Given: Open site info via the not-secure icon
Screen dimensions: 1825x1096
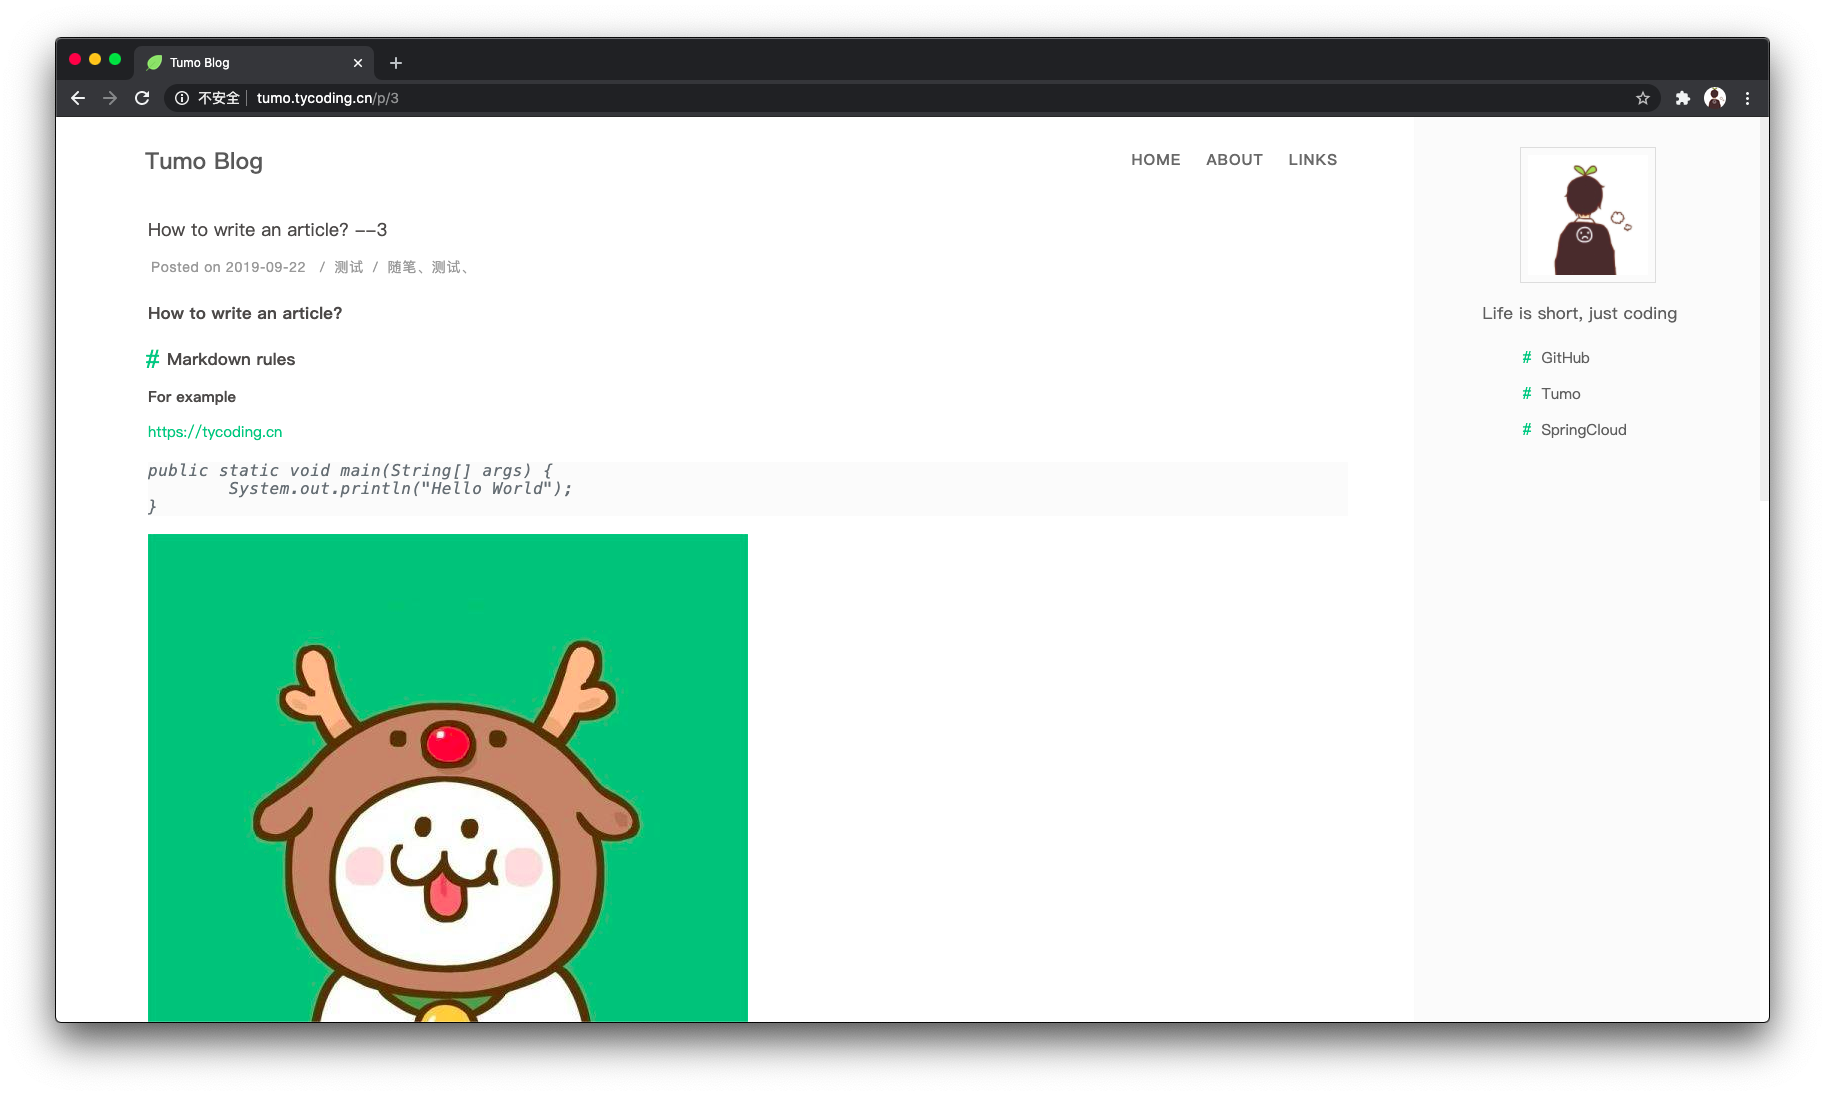Looking at the screenshot, I should click(x=182, y=98).
